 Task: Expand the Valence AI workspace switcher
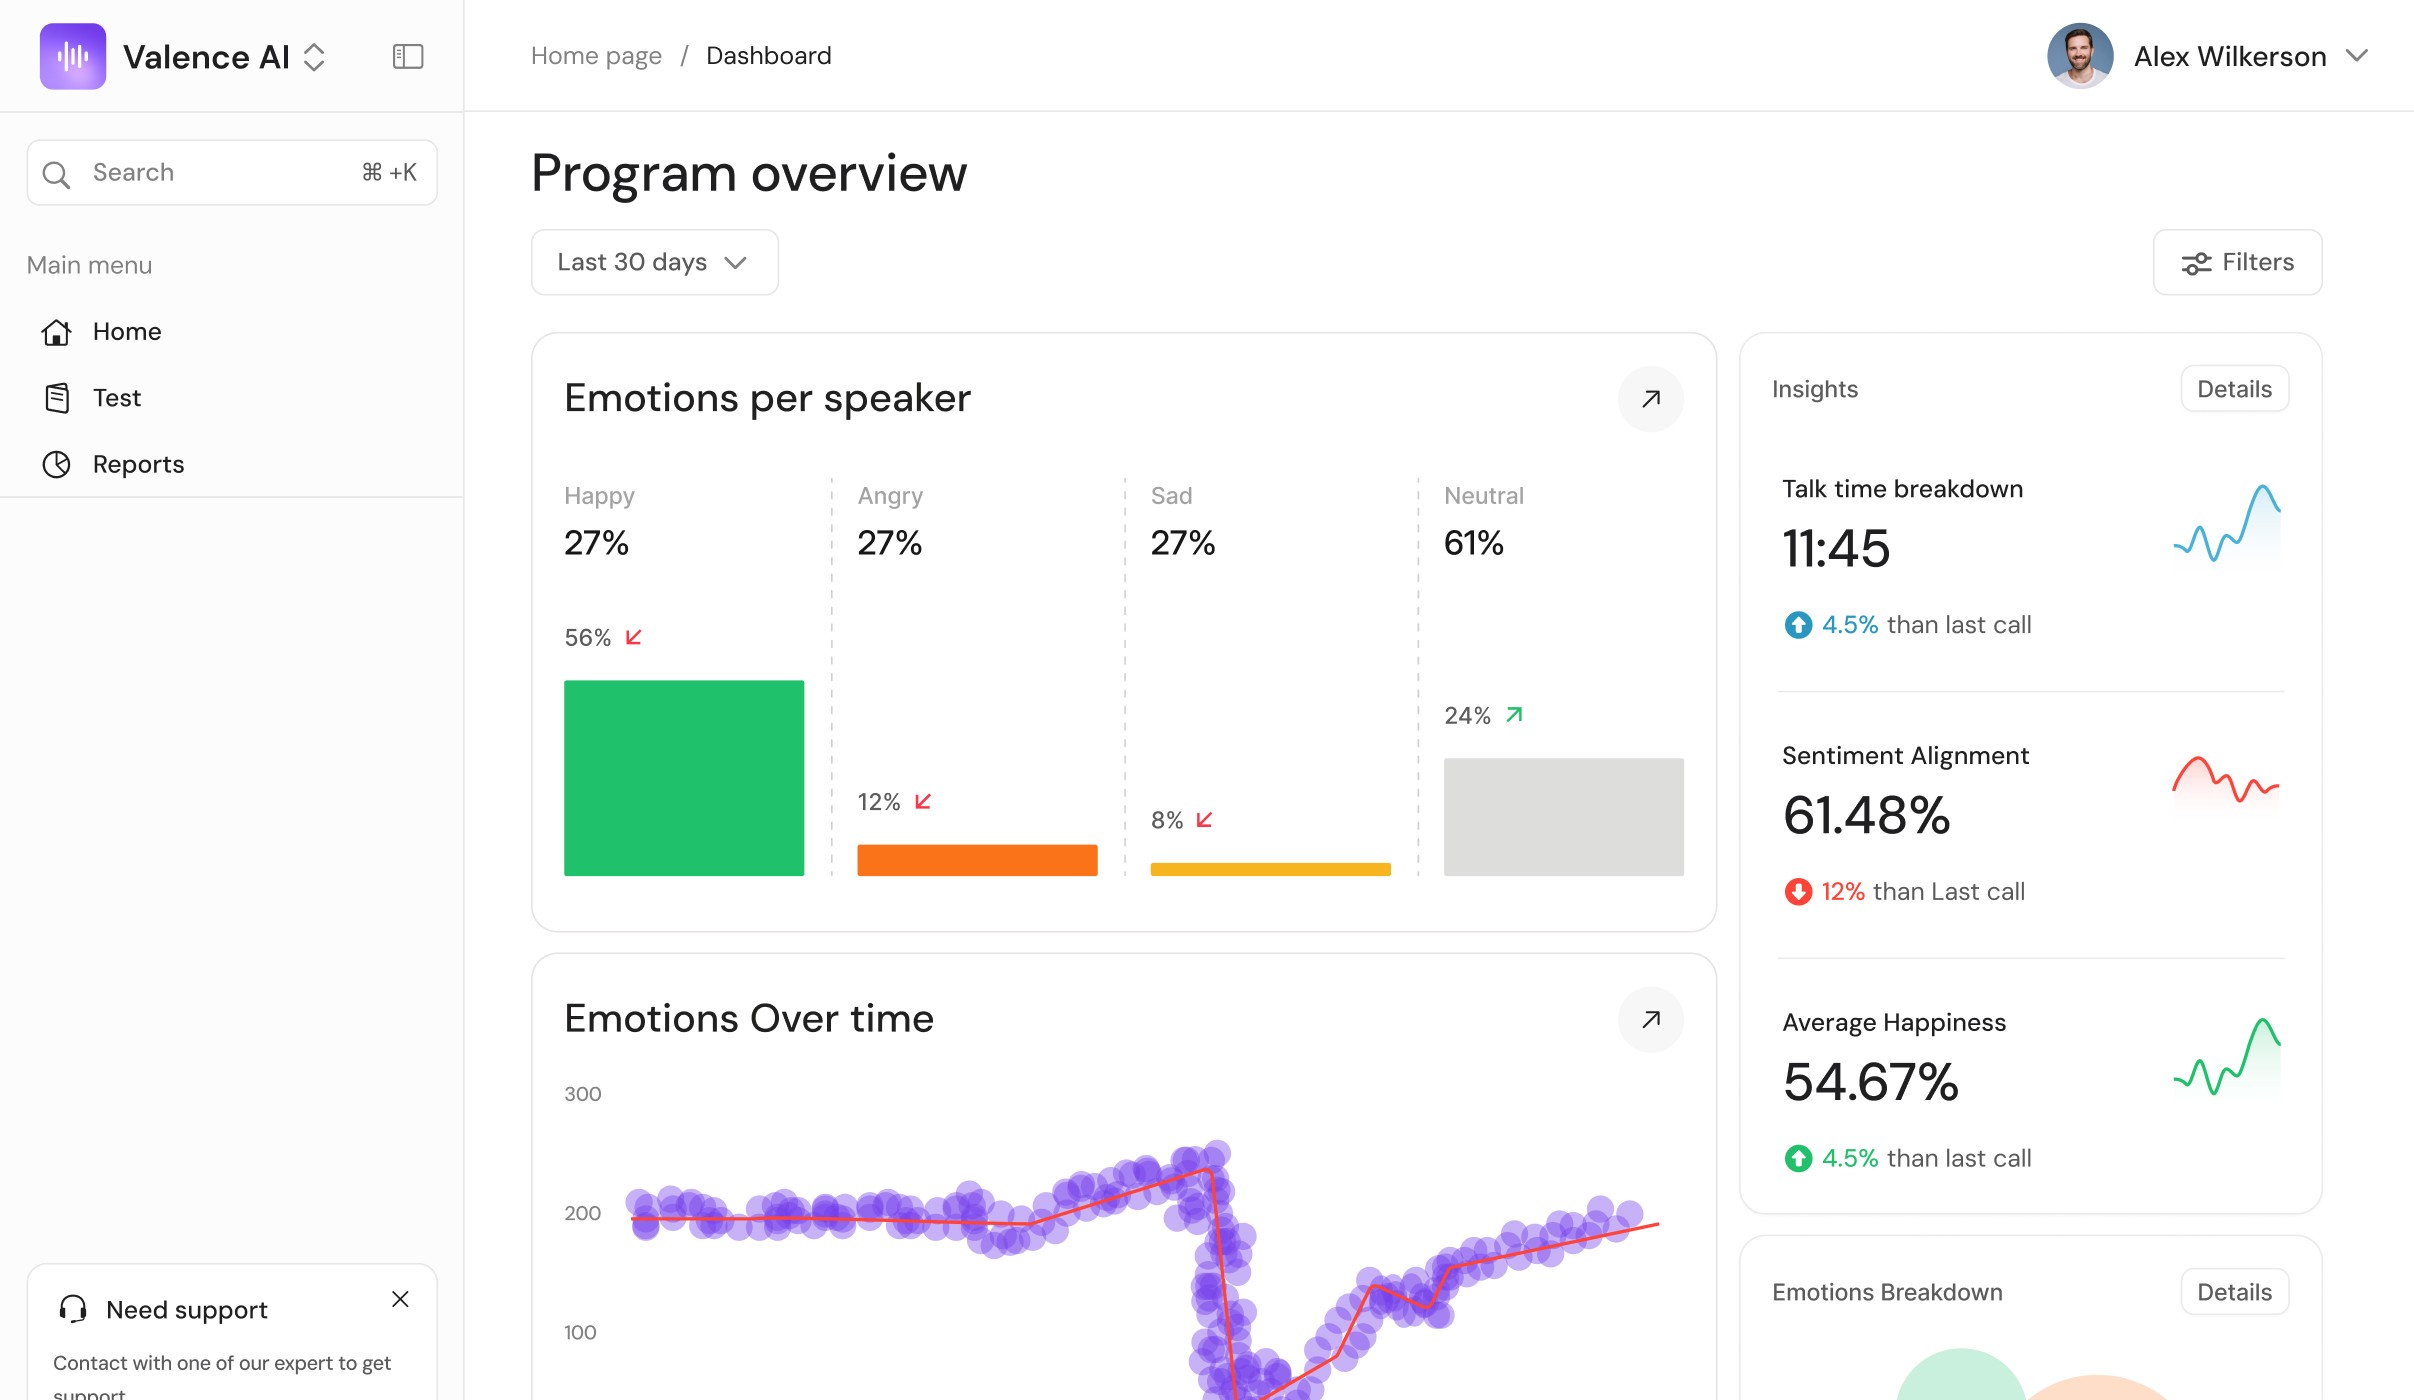click(314, 57)
